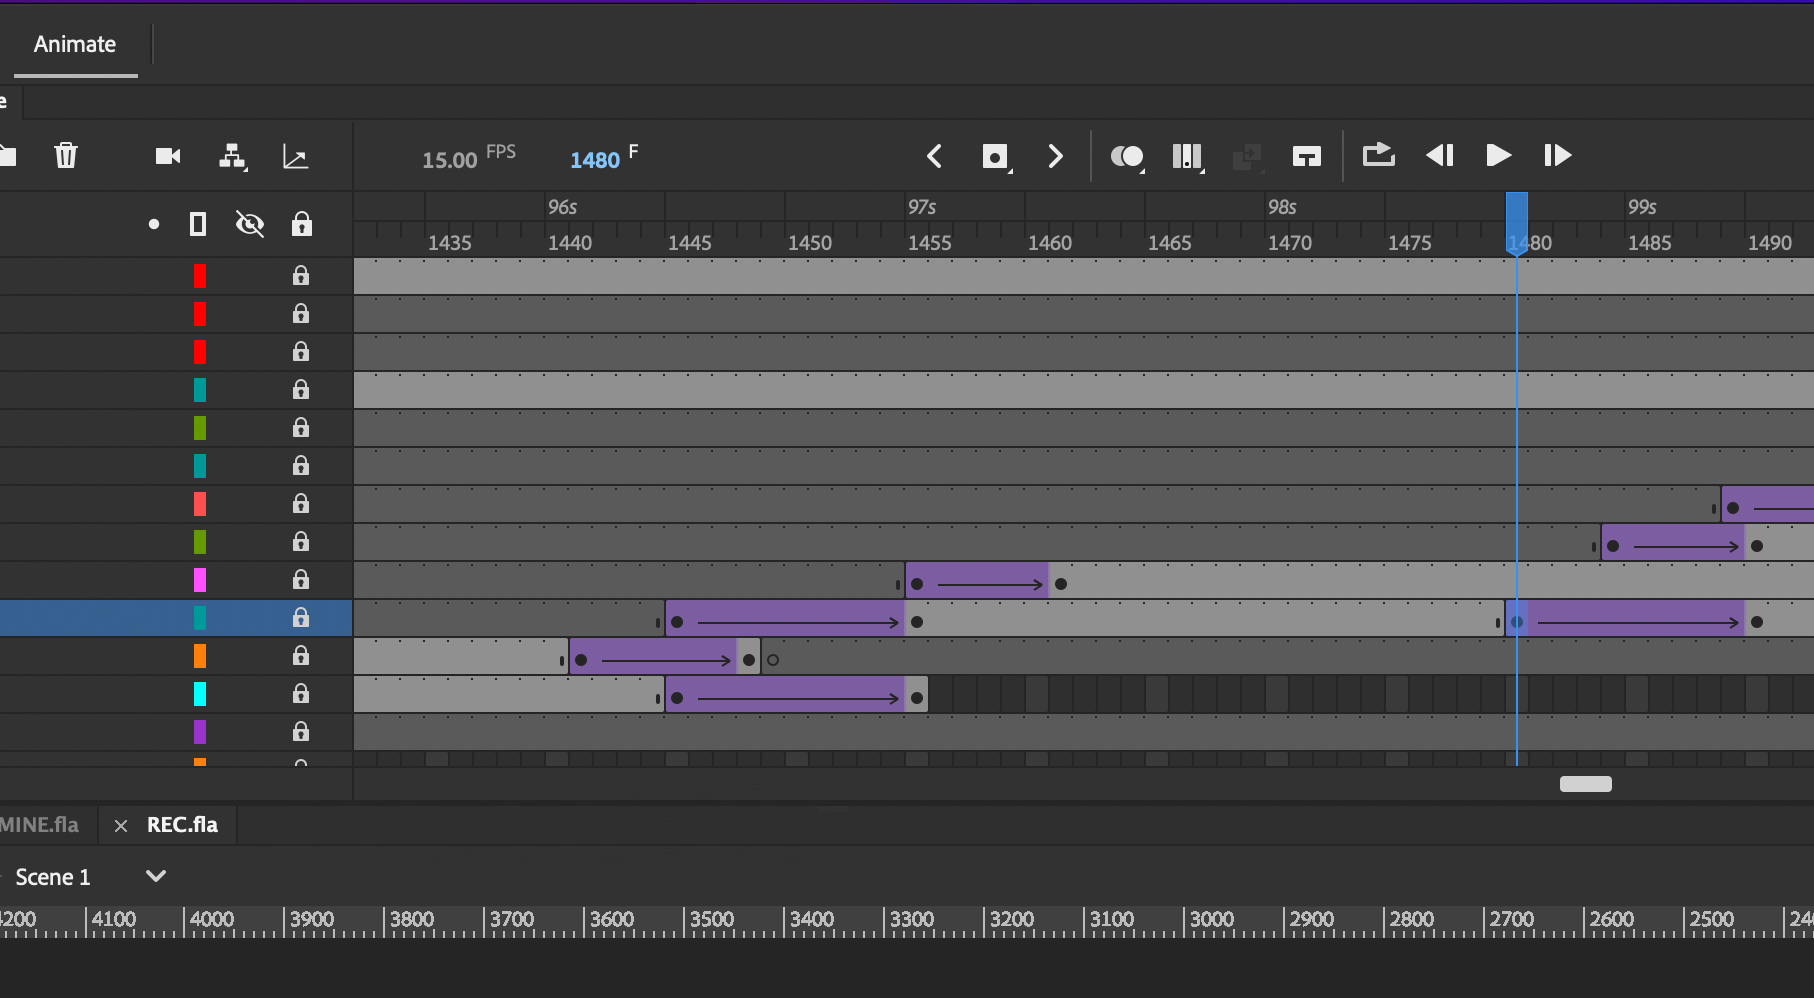Delete the selected layer with trash icon
1814x998 pixels.
66,155
